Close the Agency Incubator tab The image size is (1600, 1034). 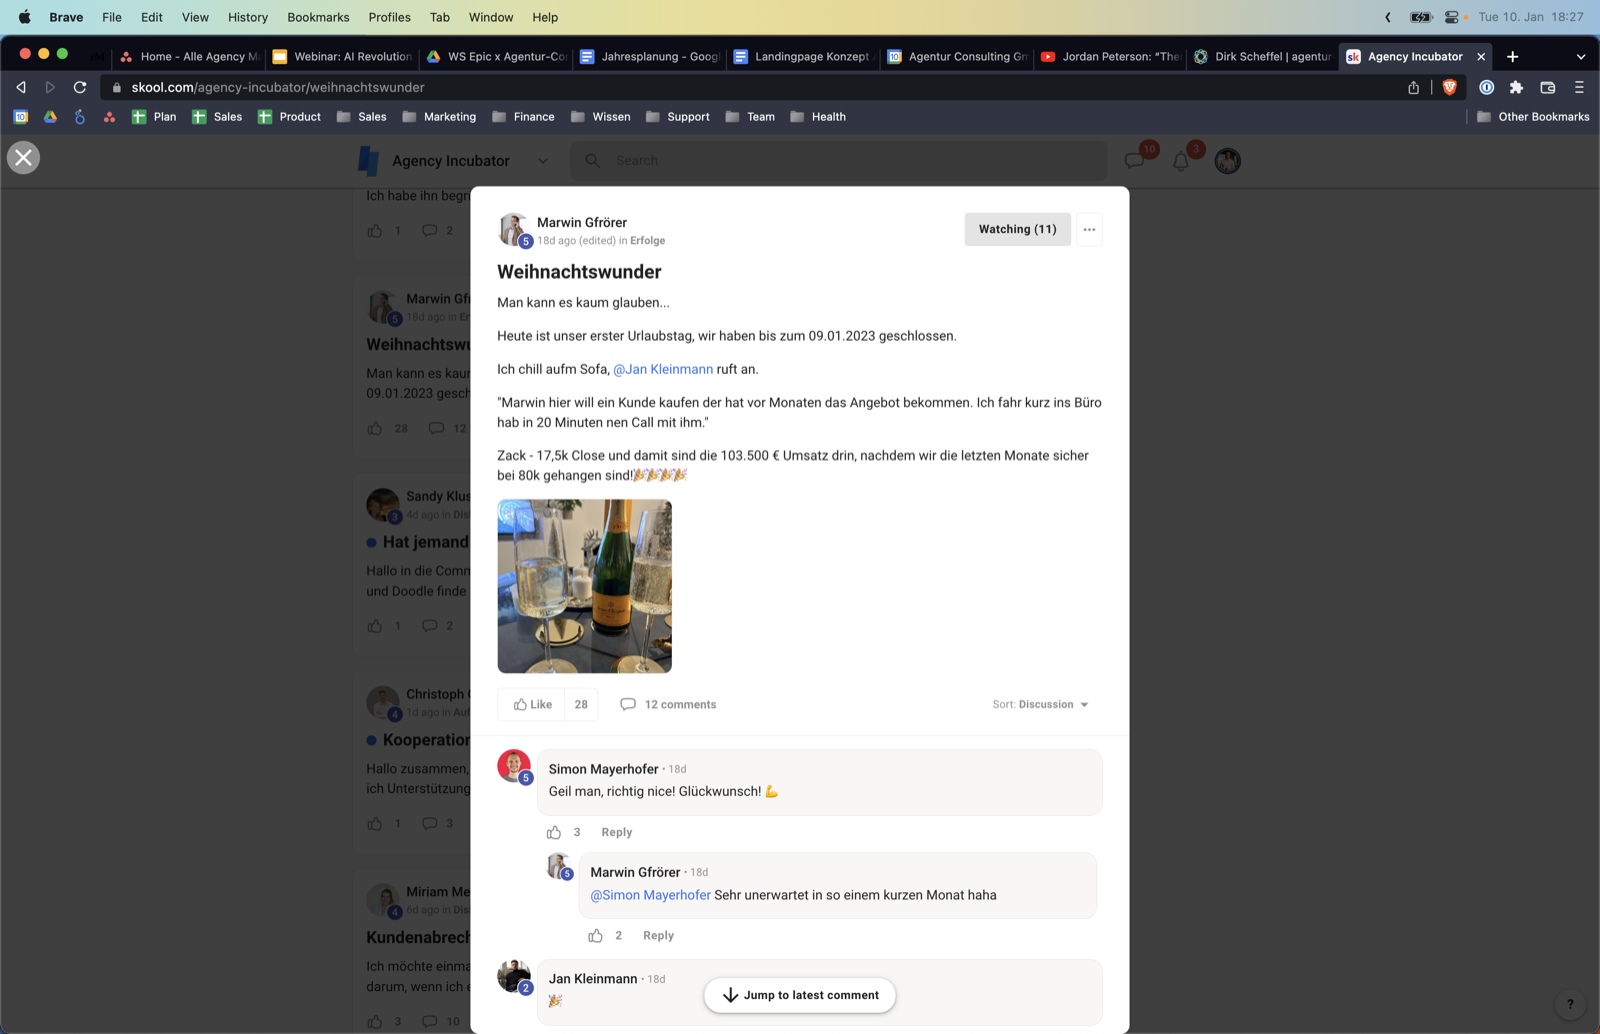coord(1481,57)
